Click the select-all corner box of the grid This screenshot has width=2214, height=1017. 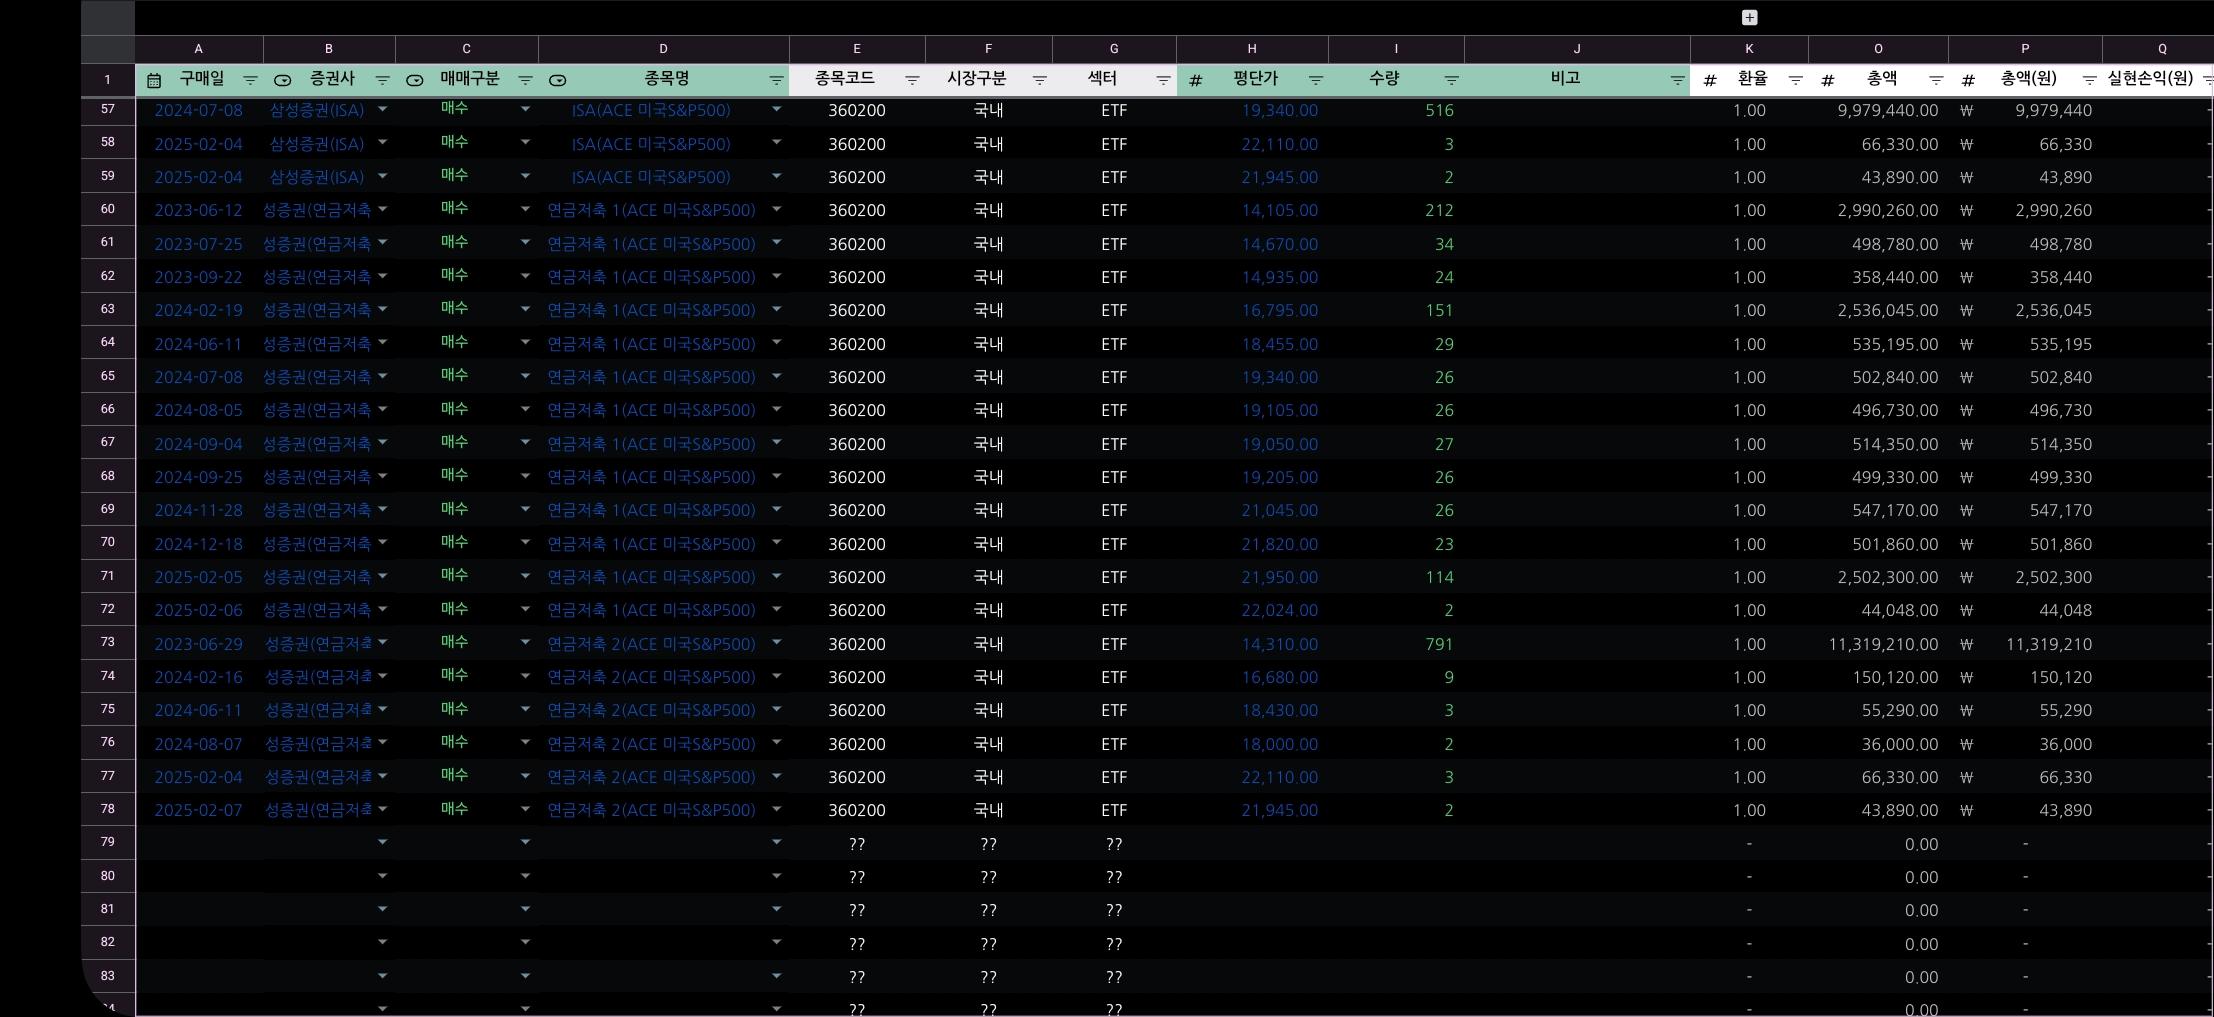108,49
